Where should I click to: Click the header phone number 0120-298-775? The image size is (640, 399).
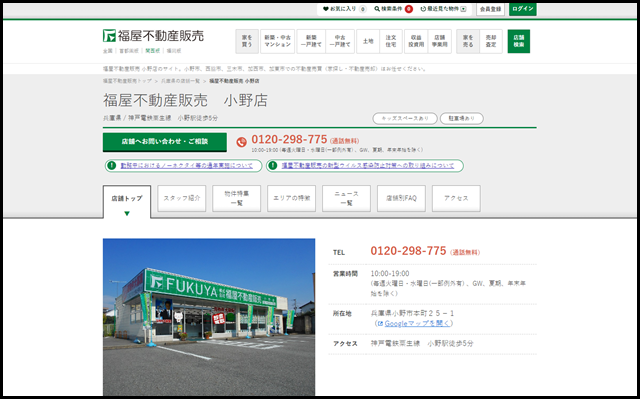289,140
